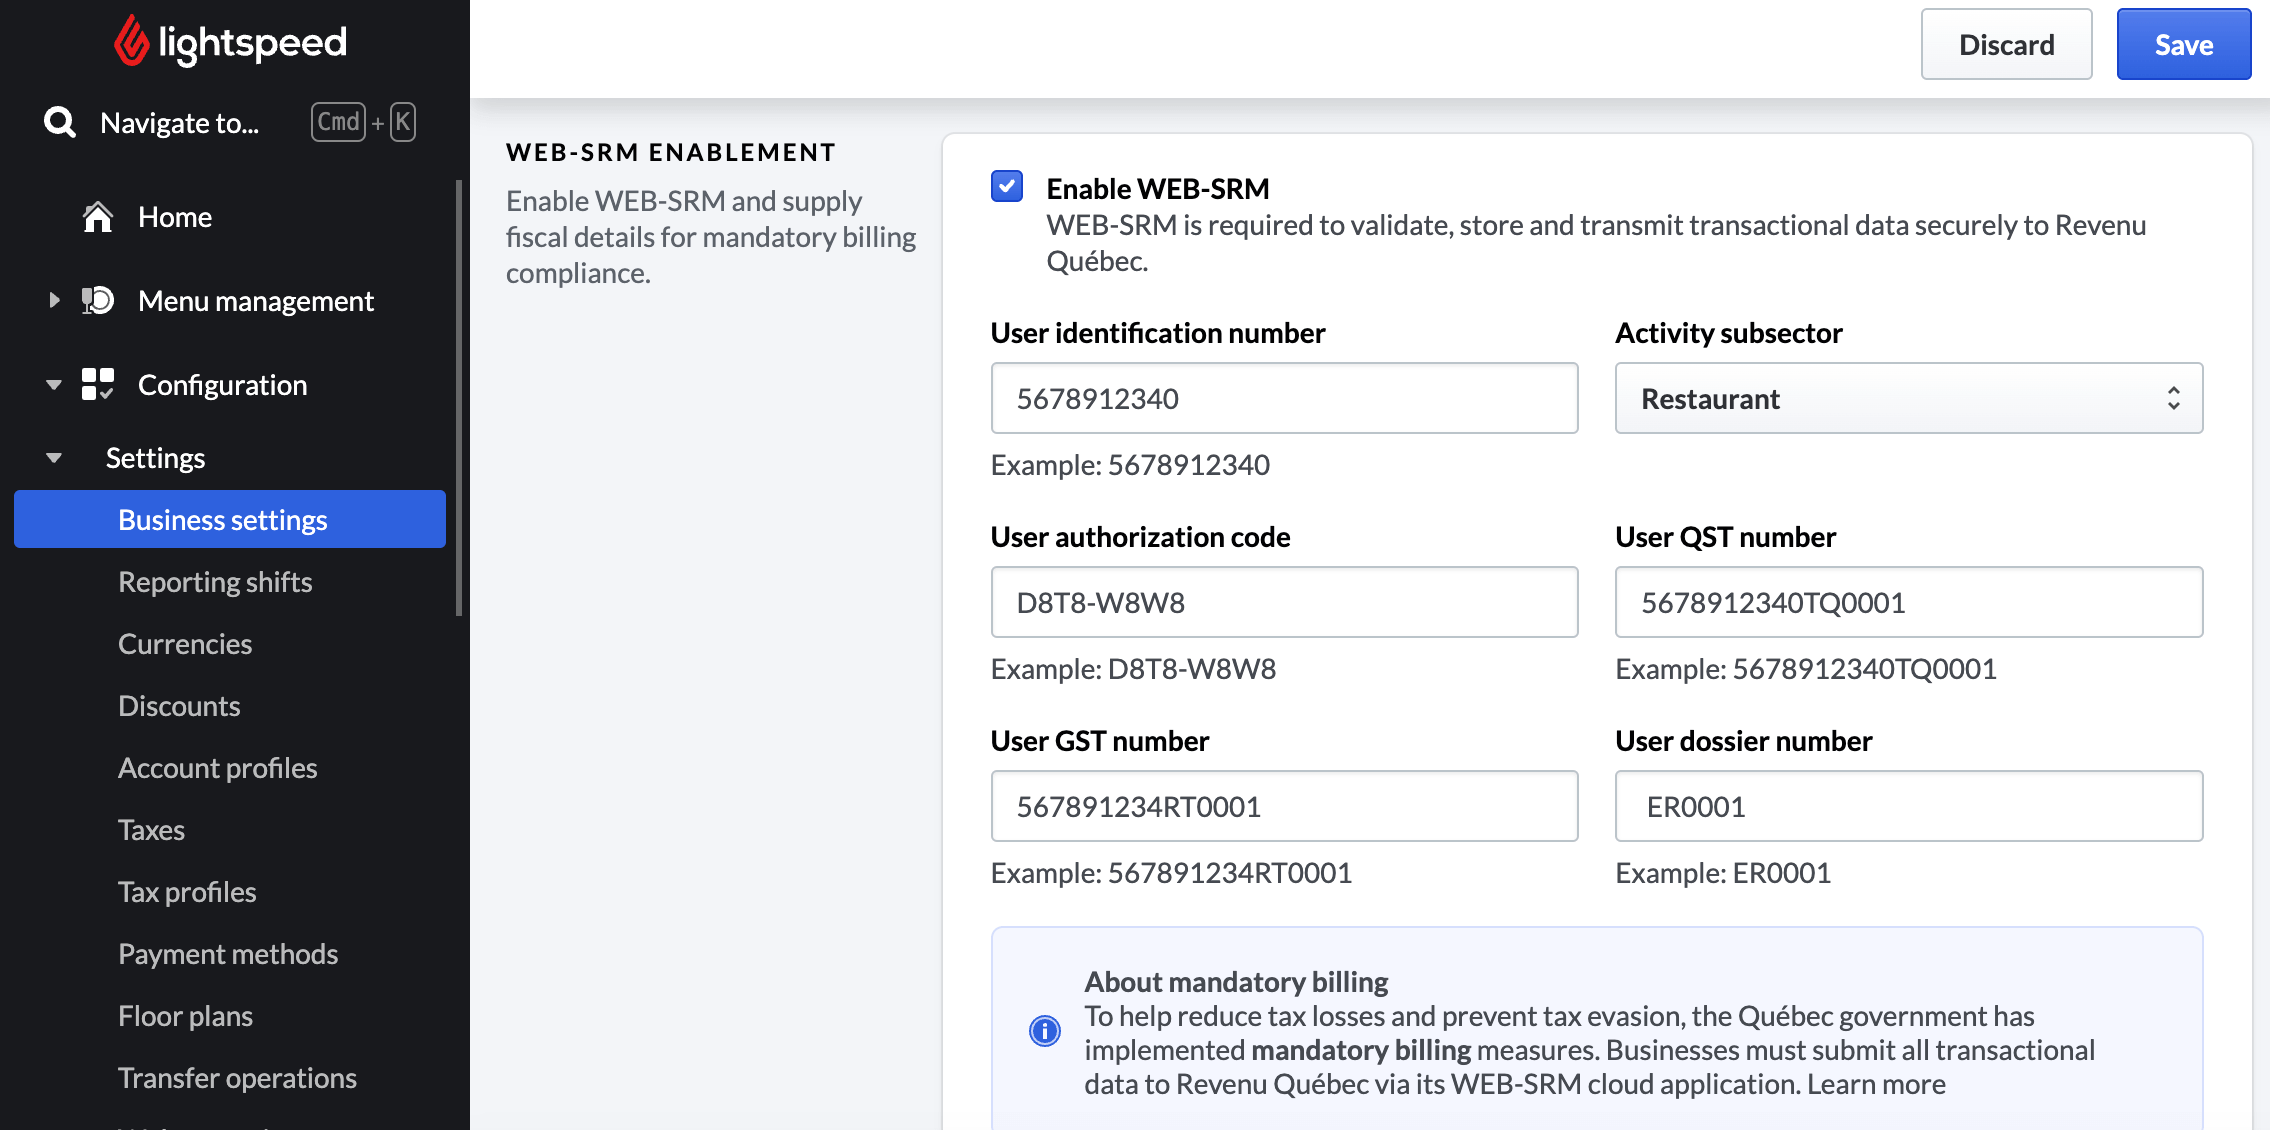The width and height of the screenshot is (2270, 1130).
Task: Click the WEB-SRM ENABLEMENT section heading
Action: (671, 152)
